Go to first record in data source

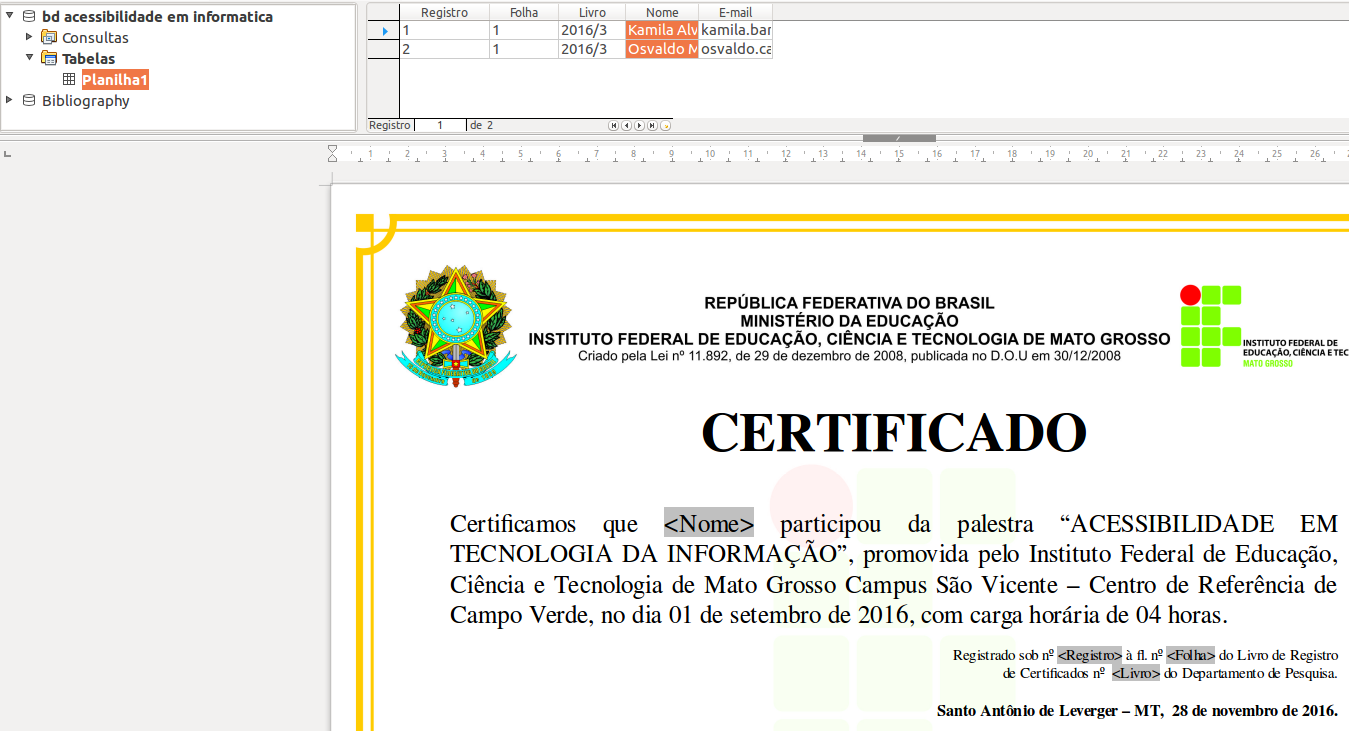tap(614, 126)
